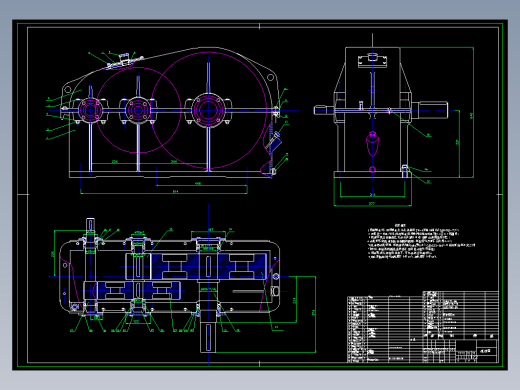This screenshot has height=390, width=520.
Task: Select the inspection cover vent atop front view
Action: coord(124,58)
